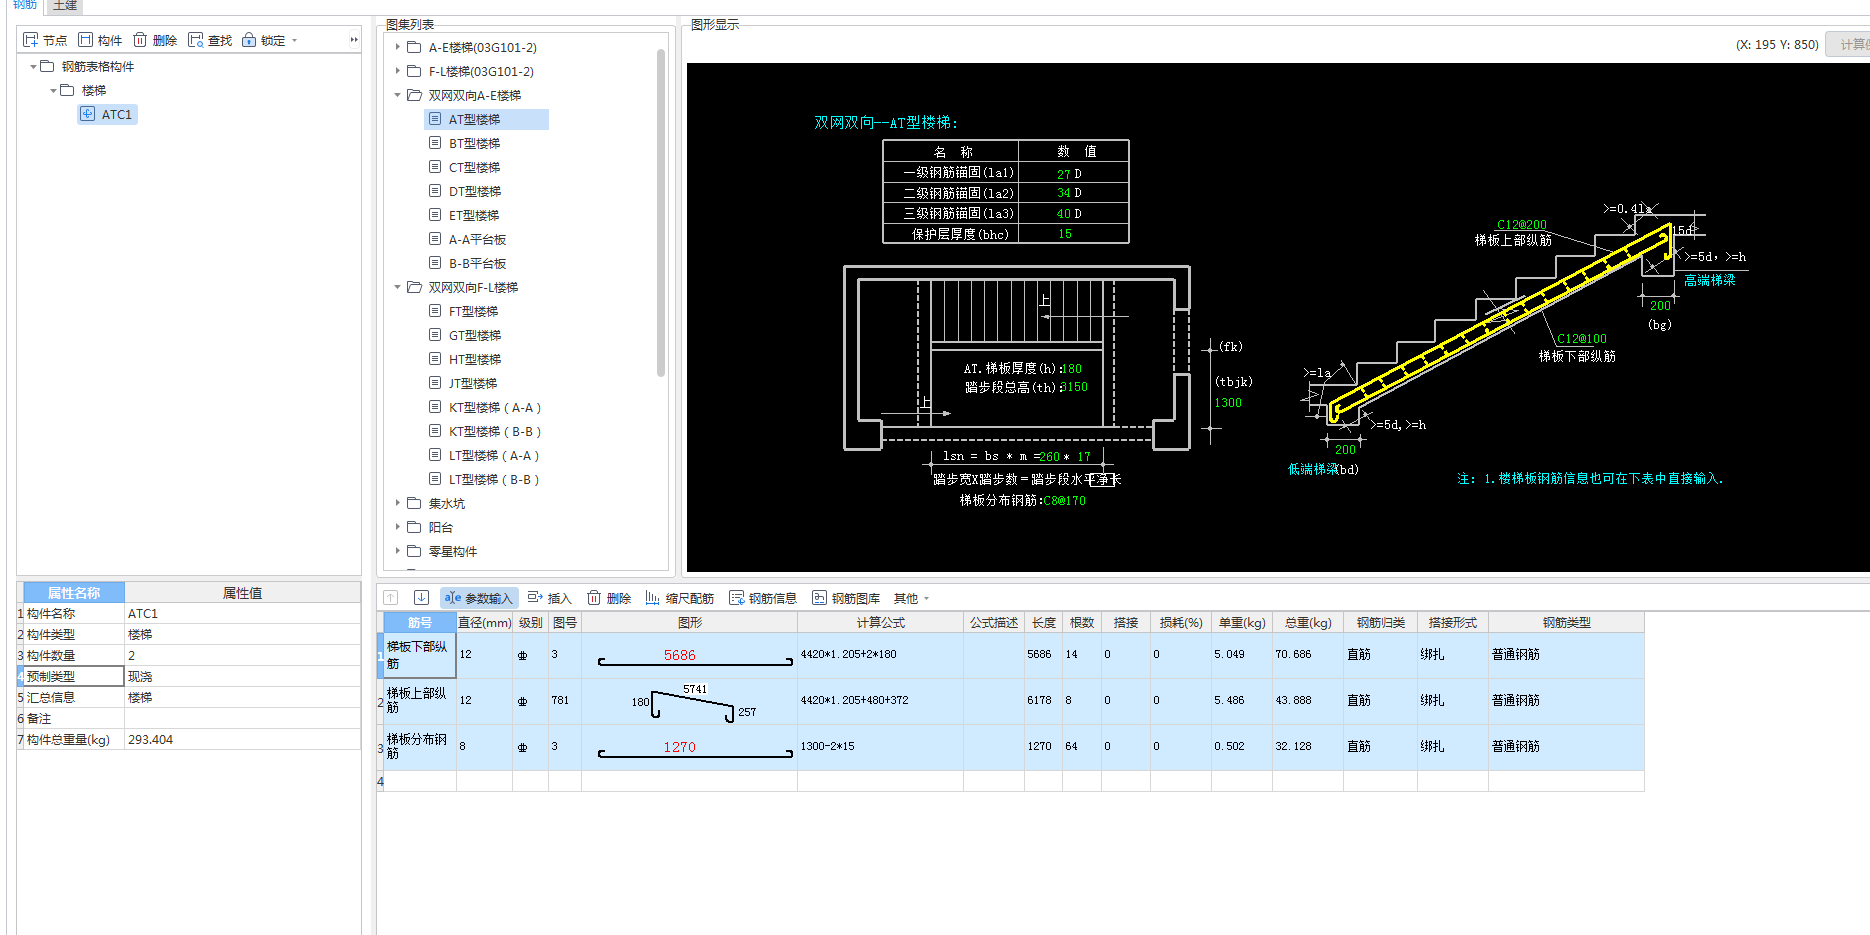Image resolution: width=1870 pixels, height=935 pixels.
Task: Expand the A-E楼梯(03G101-2) folder
Action: (x=397, y=47)
